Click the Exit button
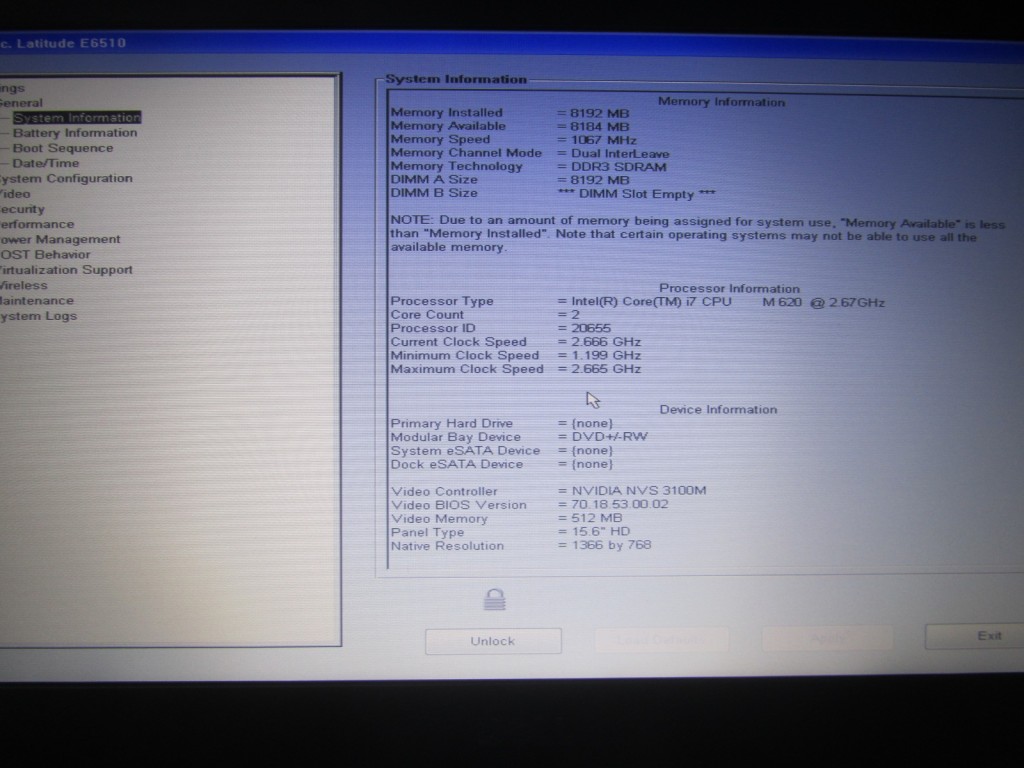Viewport: 1024px width, 768px height. pos(974,636)
